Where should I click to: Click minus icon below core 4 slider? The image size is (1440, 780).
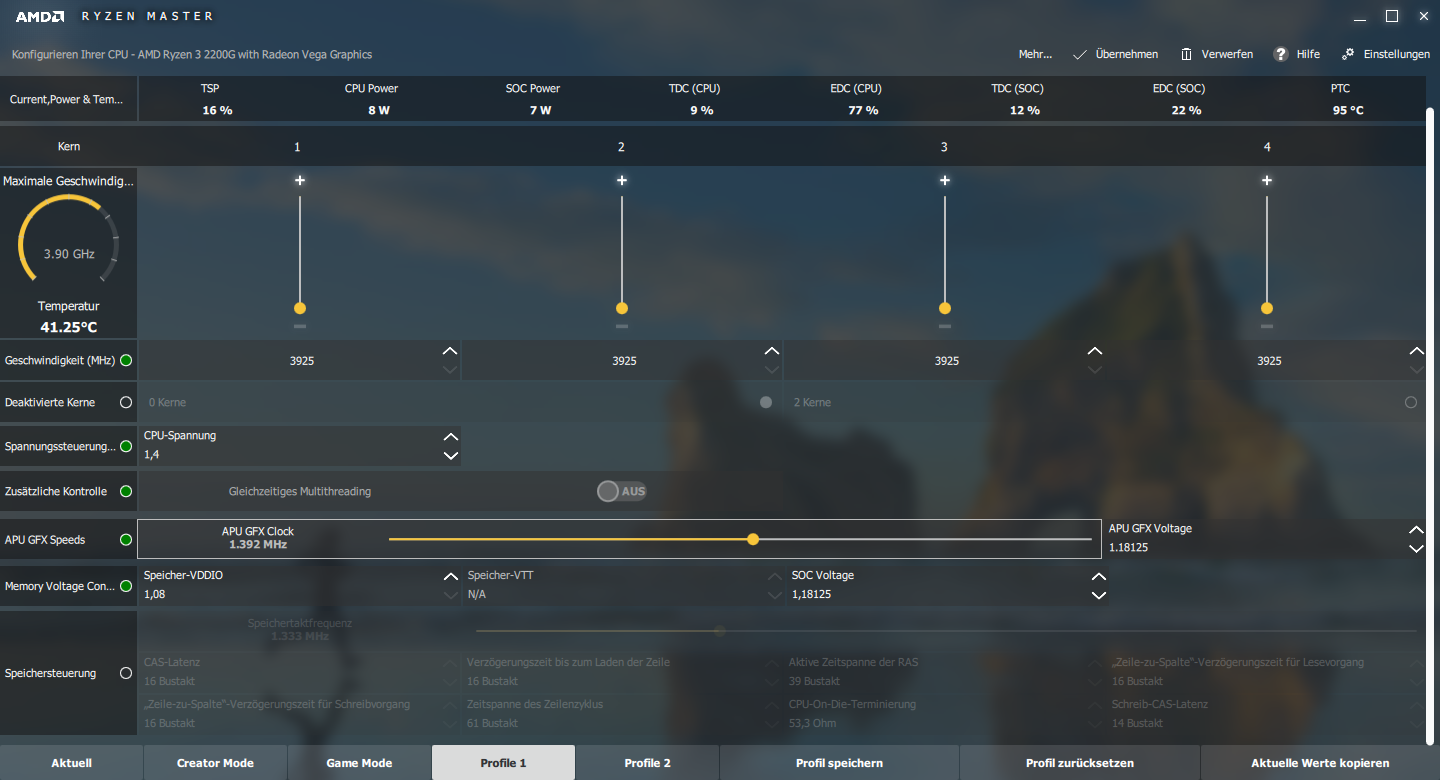pyautogui.click(x=1267, y=326)
